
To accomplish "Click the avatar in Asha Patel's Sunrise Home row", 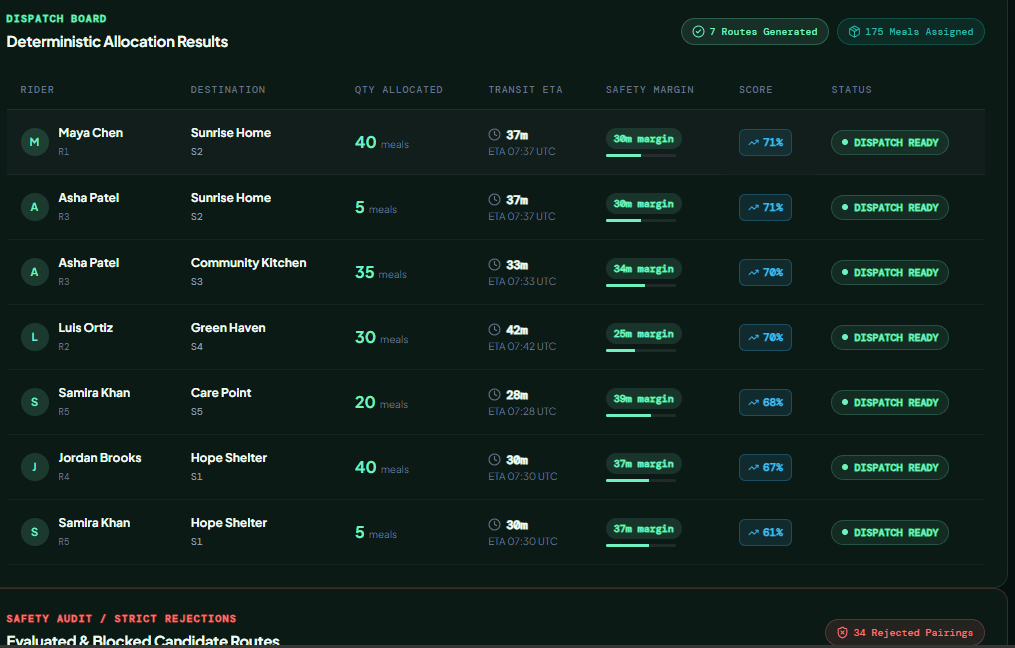I will coord(35,207).
